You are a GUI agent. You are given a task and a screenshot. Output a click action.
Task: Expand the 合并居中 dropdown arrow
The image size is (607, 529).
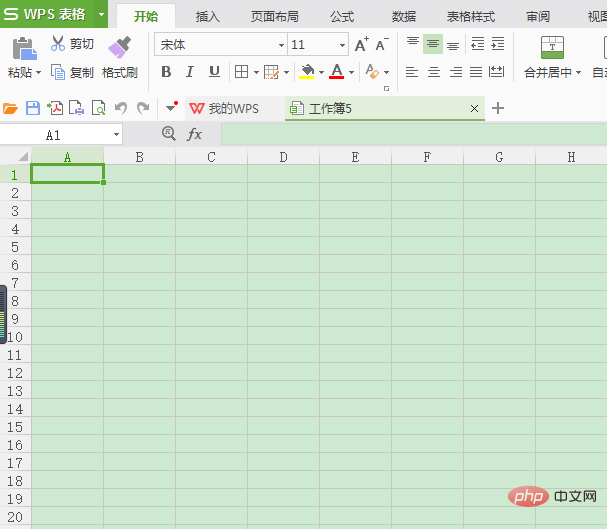click(578, 72)
